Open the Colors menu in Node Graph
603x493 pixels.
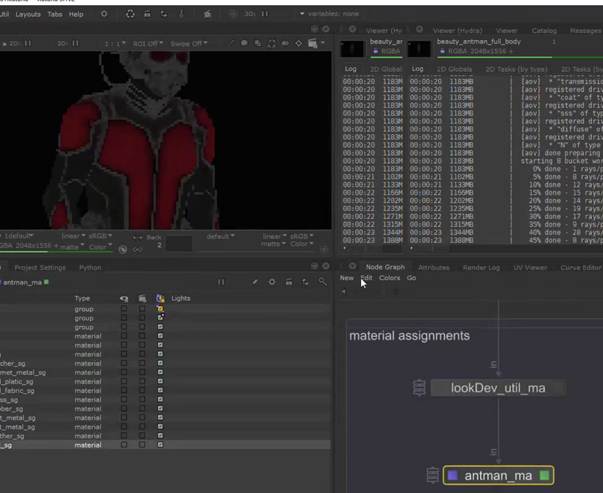click(x=389, y=278)
